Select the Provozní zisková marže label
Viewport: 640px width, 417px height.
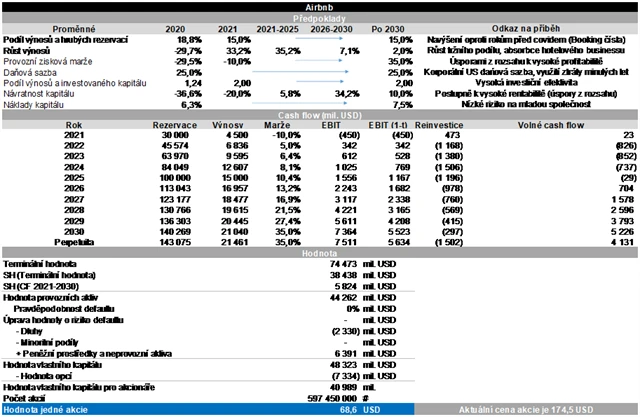(48, 61)
